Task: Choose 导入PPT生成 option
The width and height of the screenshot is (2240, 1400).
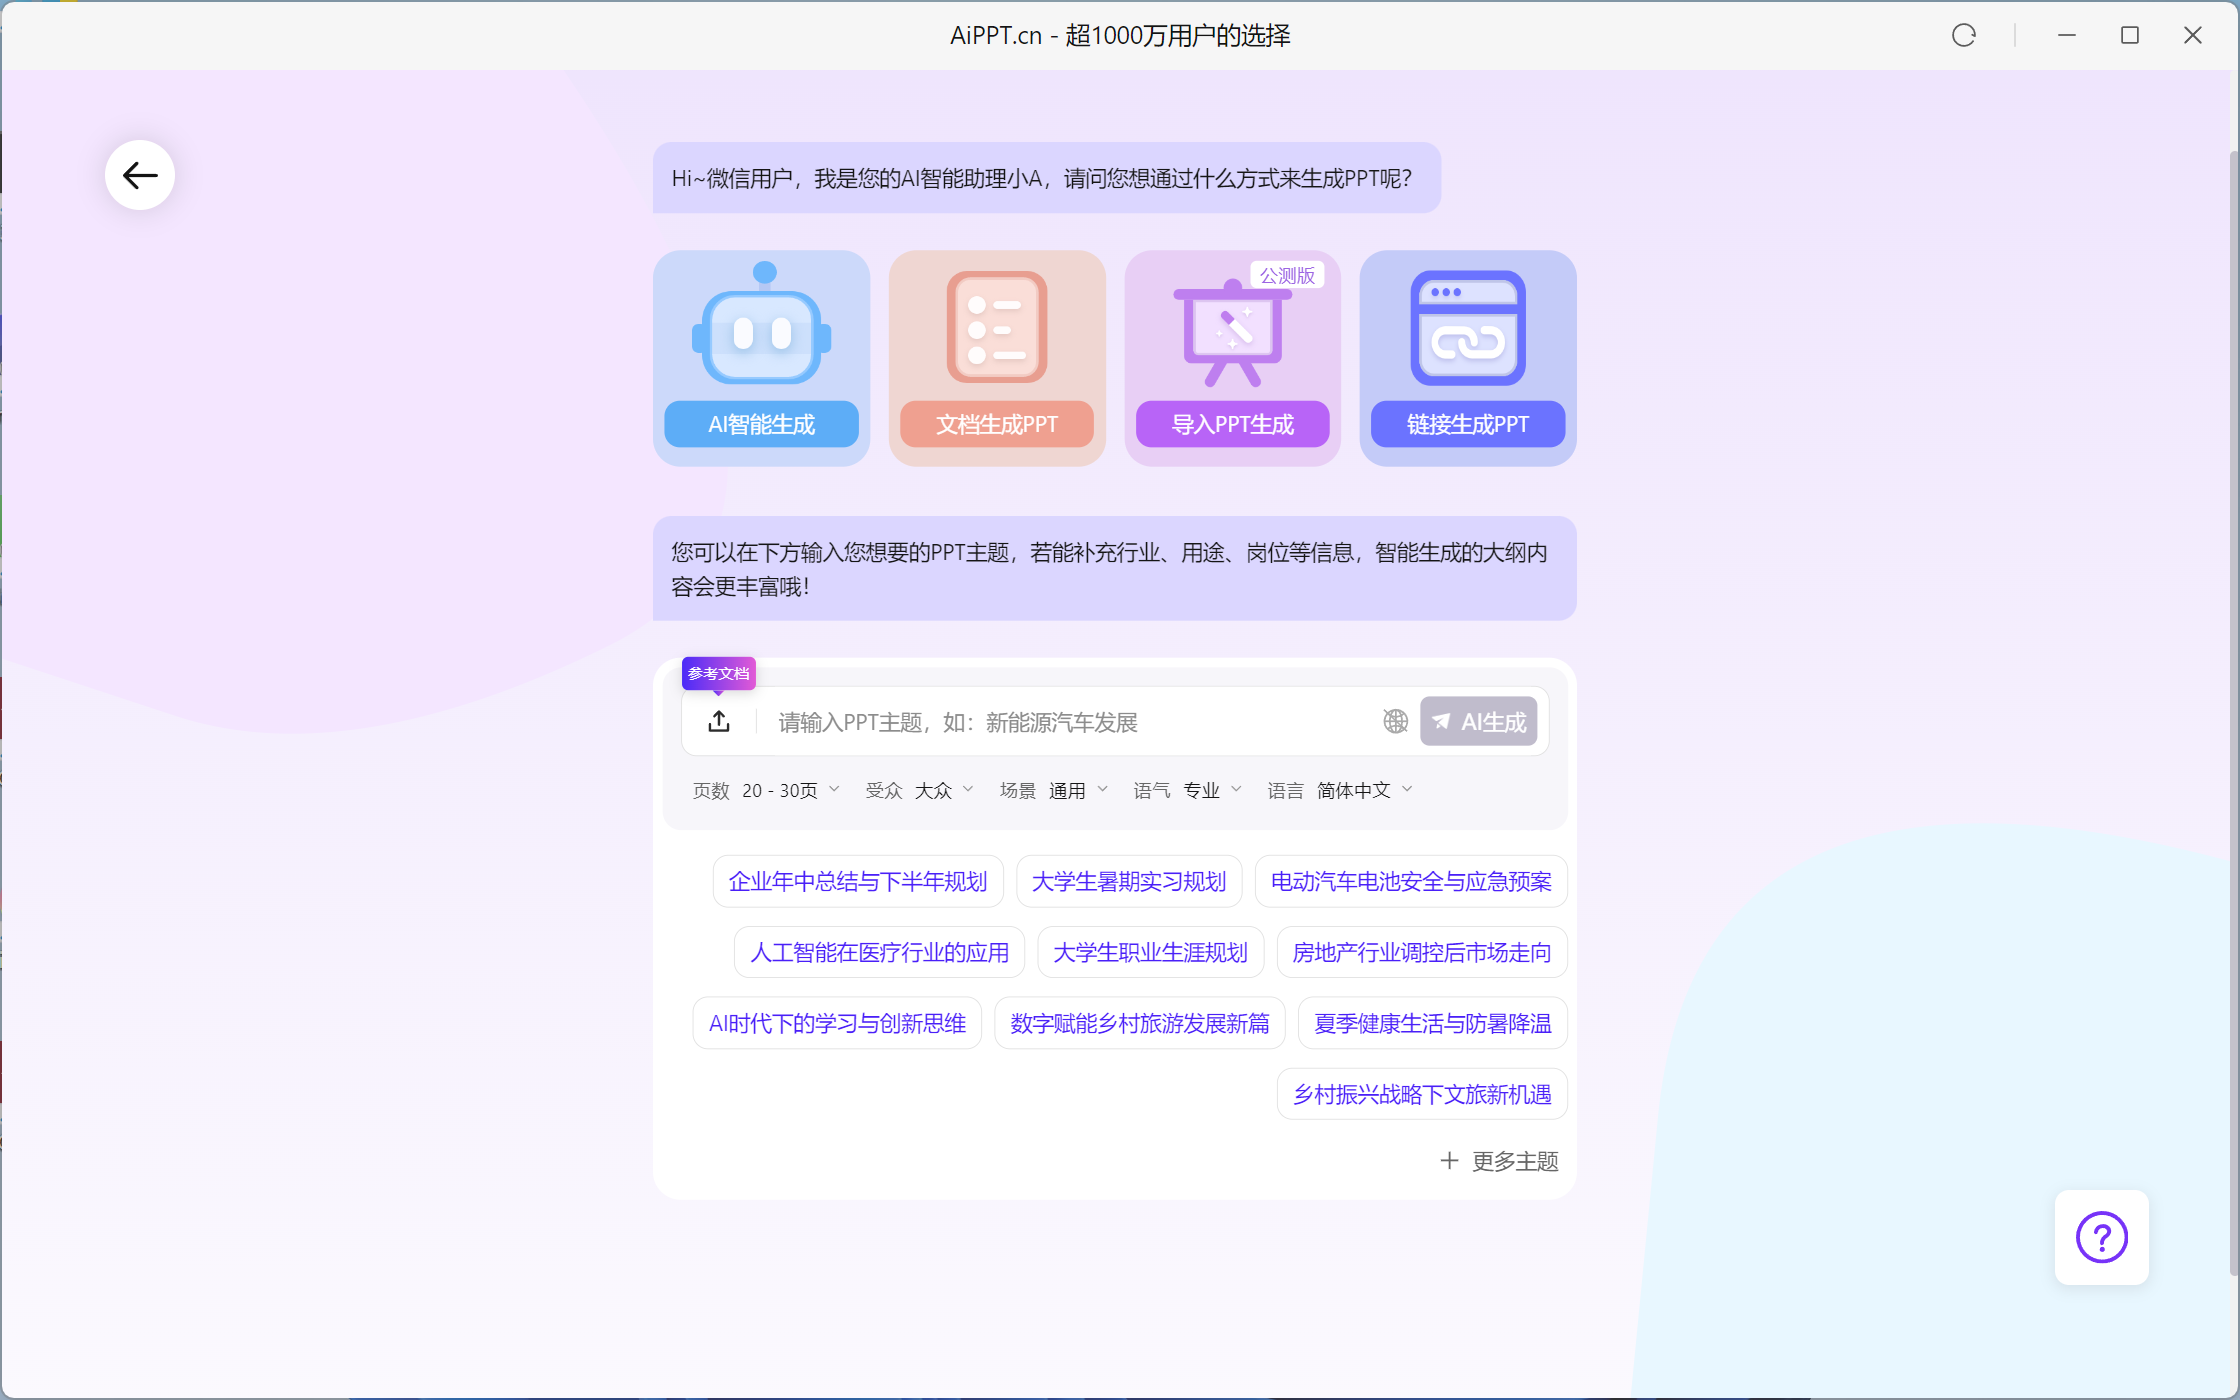Action: click(x=1233, y=425)
